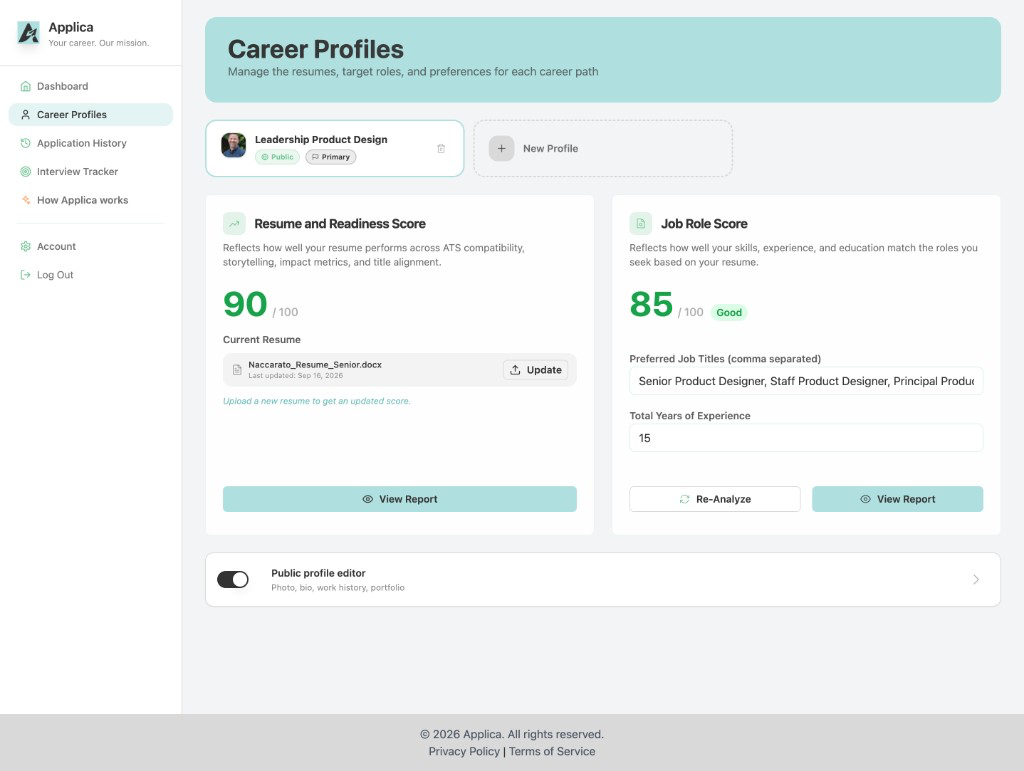
Task: Click the plus icon for New Profile
Action: pyautogui.click(x=502, y=148)
